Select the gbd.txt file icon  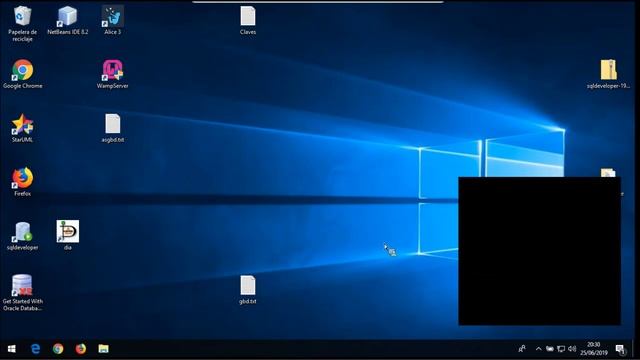[x=248, y=290]
